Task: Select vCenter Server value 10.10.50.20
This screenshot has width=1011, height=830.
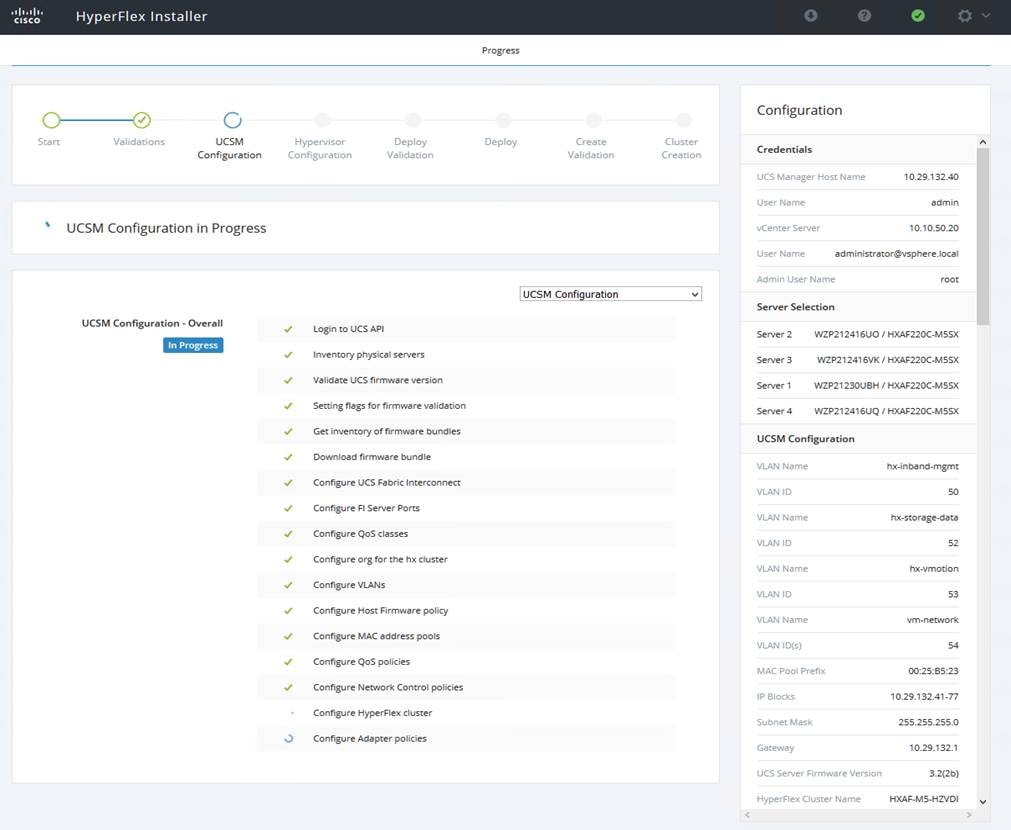Action: [x=933, y=228]
